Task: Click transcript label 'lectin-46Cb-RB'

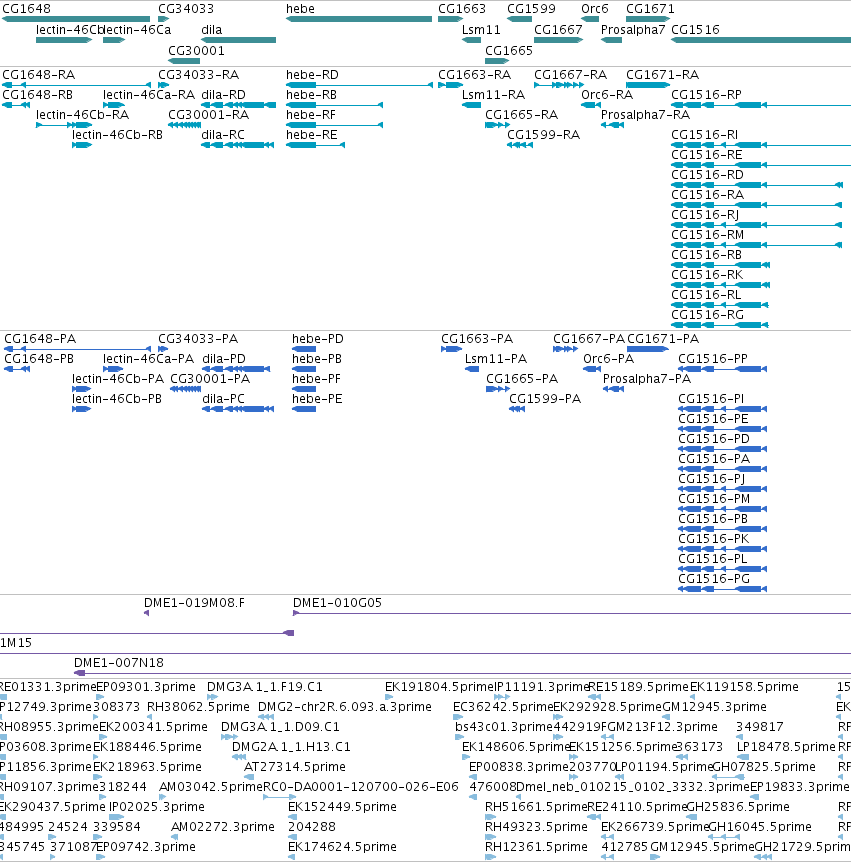Action: coord(117,135)
